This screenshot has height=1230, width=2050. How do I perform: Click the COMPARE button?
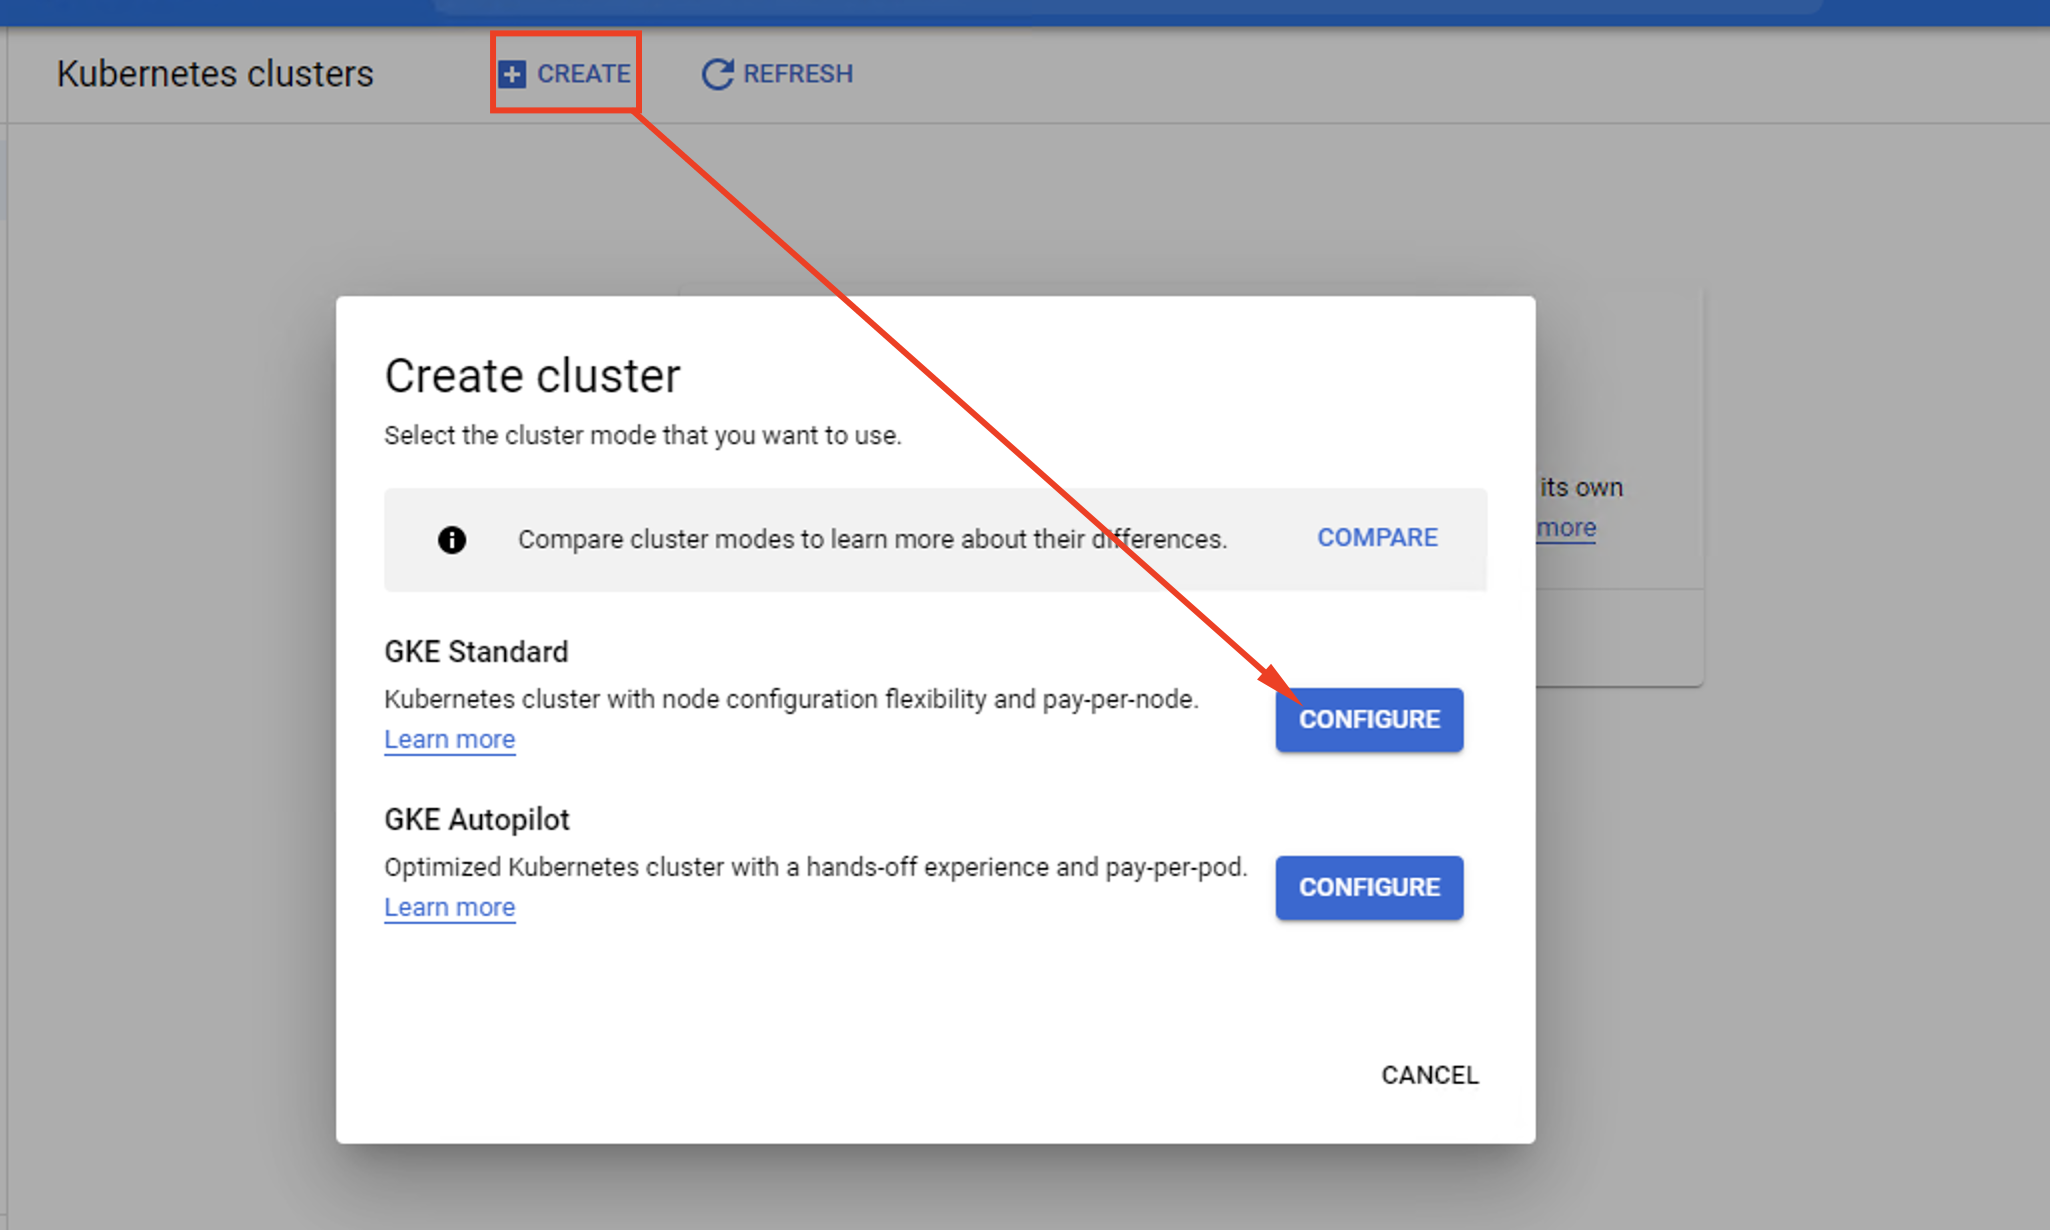pos(1377,538)
